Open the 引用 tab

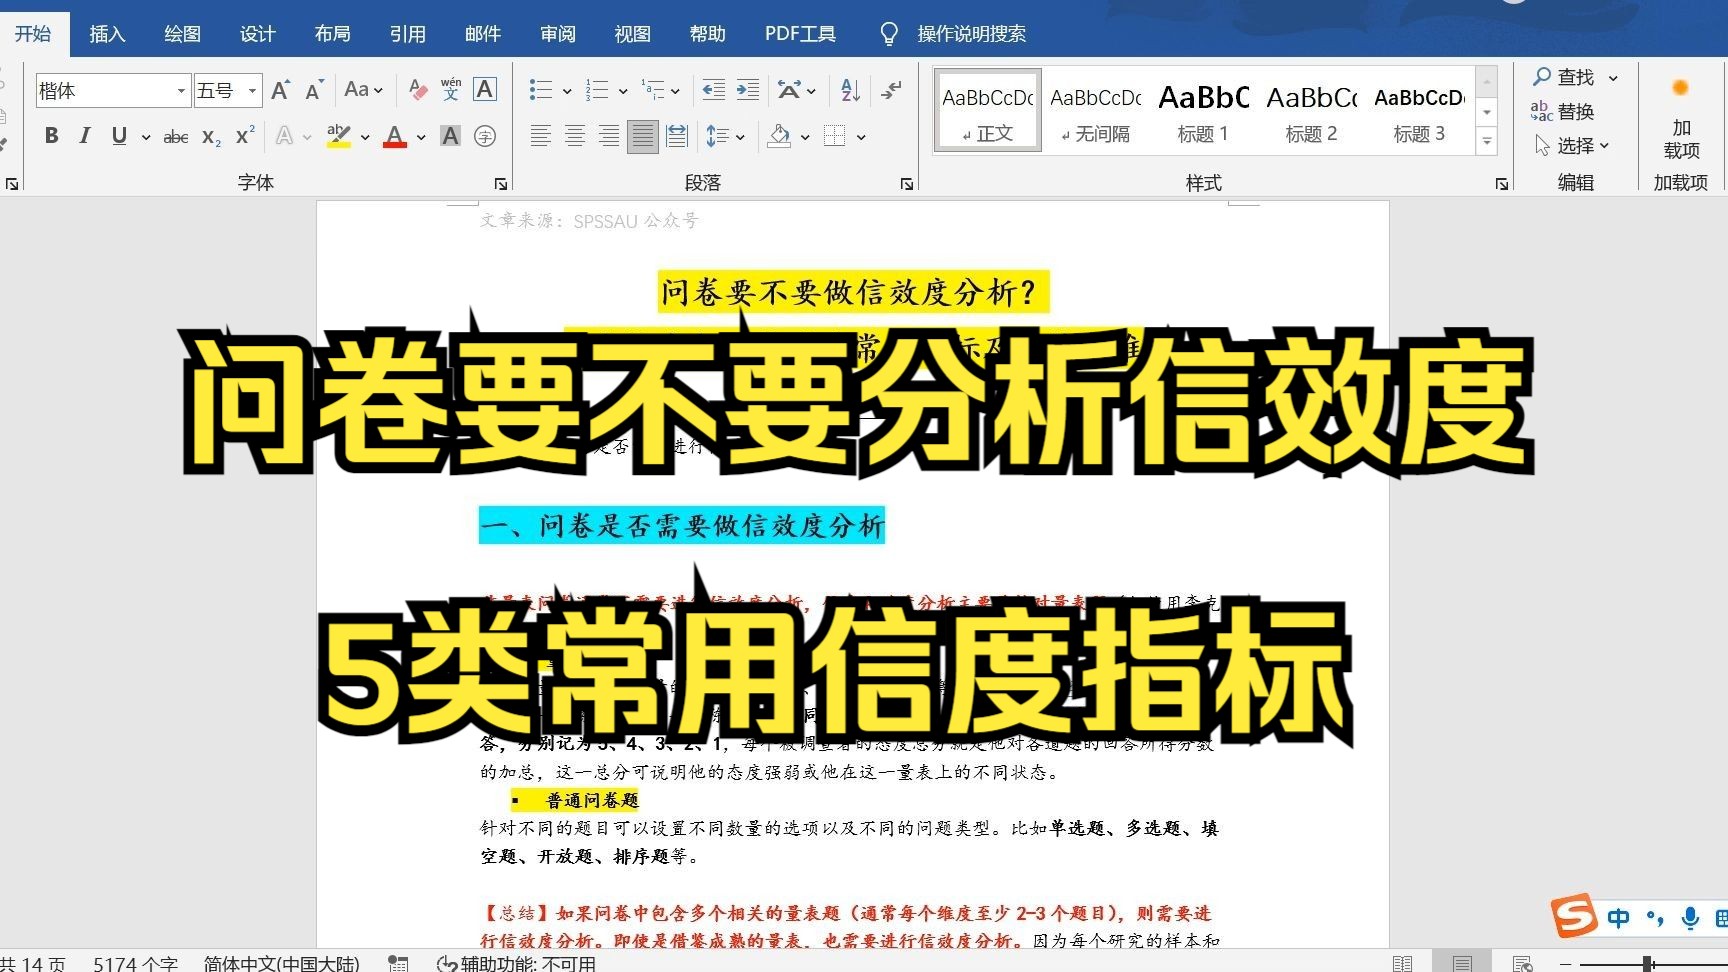[407, 34]
